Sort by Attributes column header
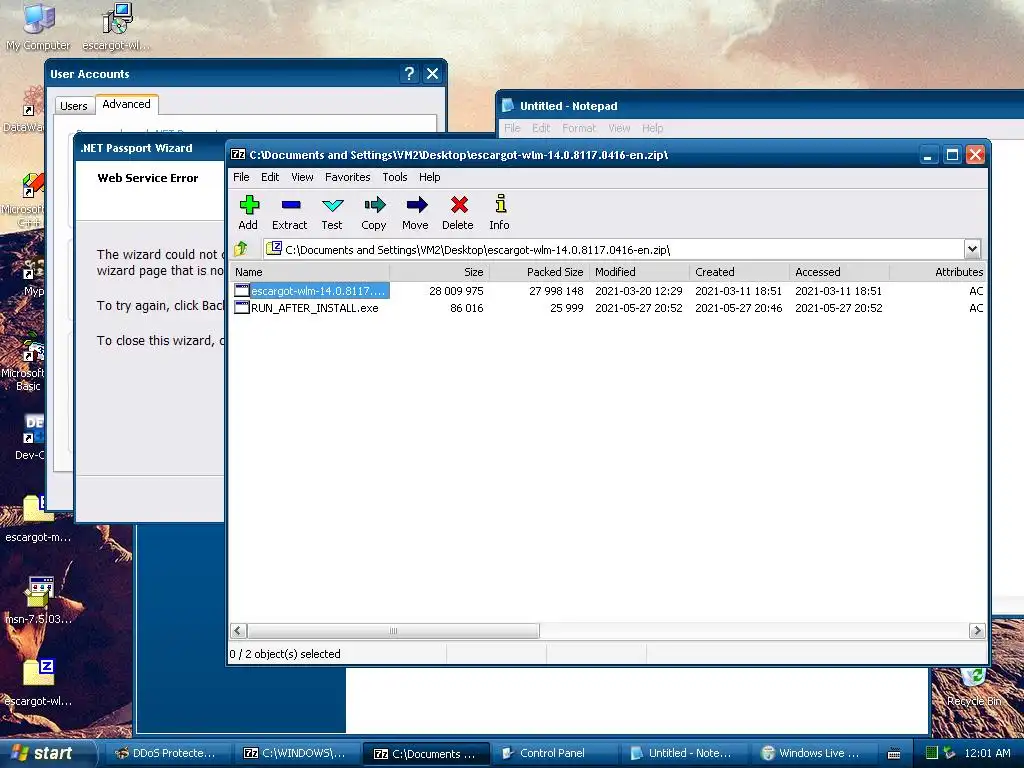1024x768 pixels. pos(937,272)
